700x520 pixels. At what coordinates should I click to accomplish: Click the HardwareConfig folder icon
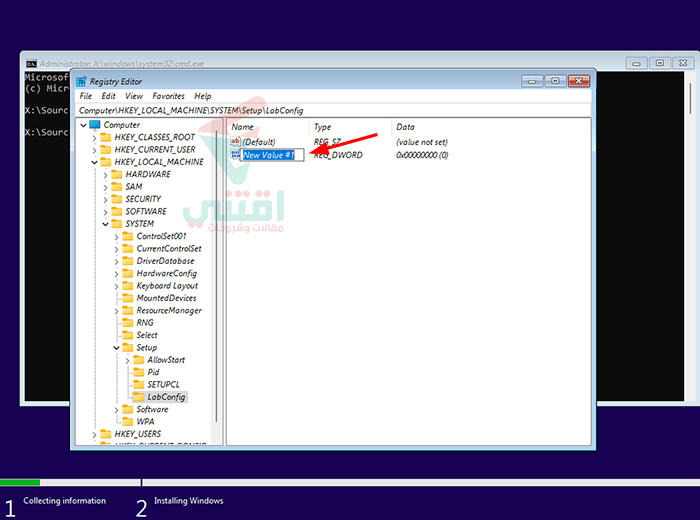(x=128, y=273)
